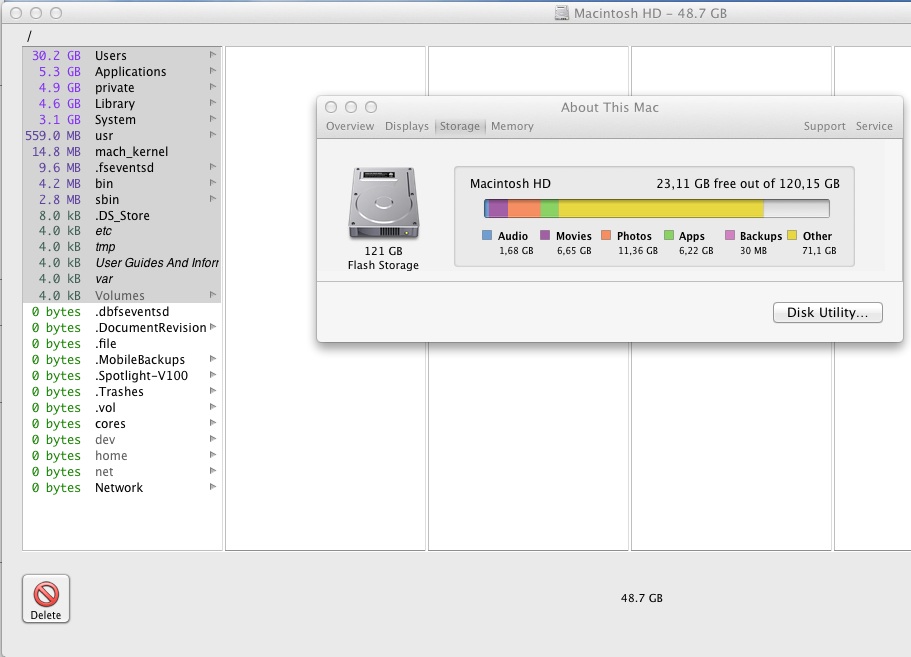The width and height of the screenshot is (911, 657).
Task: Select the .Trashes row
Action: point(122,392)
